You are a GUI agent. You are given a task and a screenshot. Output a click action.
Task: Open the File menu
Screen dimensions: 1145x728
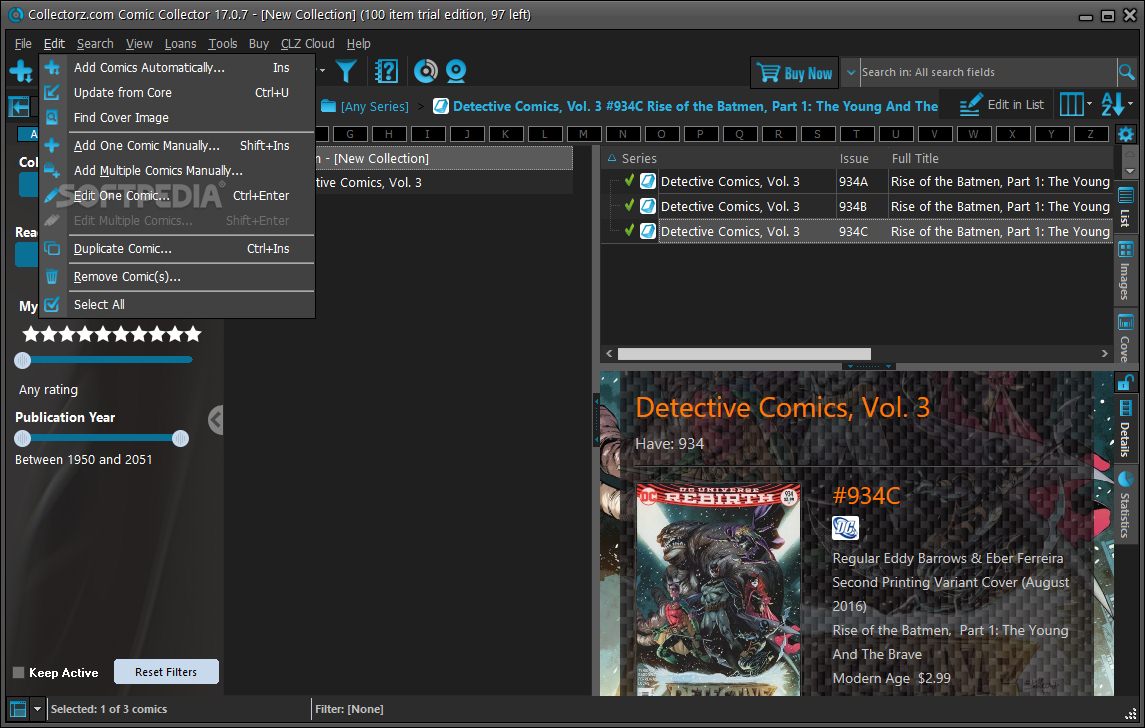pyautogui.click(x=23, y=44)
